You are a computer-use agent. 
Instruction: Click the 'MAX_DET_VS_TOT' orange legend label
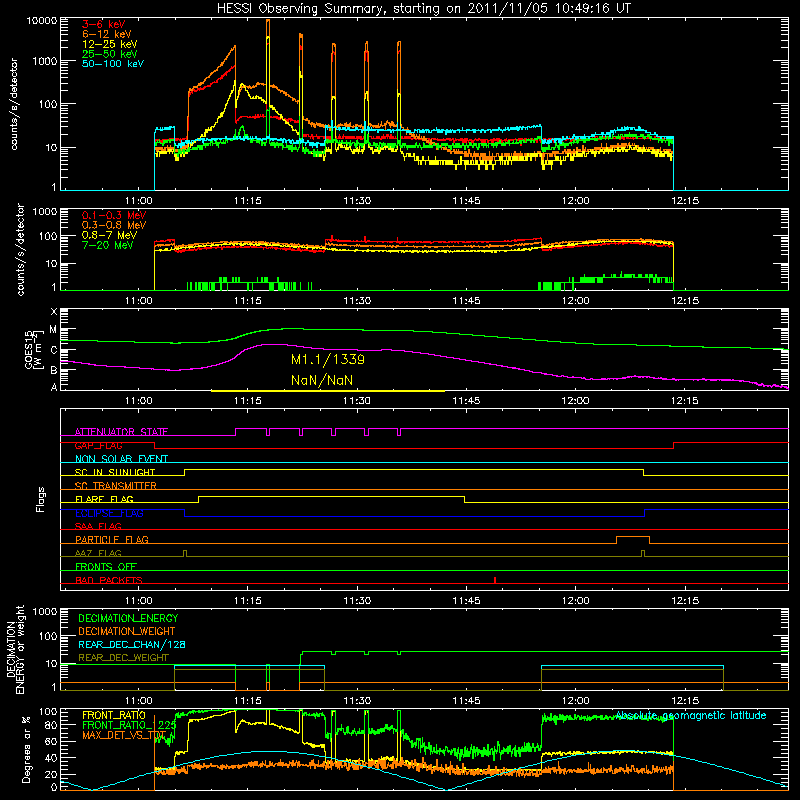(x=124, y=735)
